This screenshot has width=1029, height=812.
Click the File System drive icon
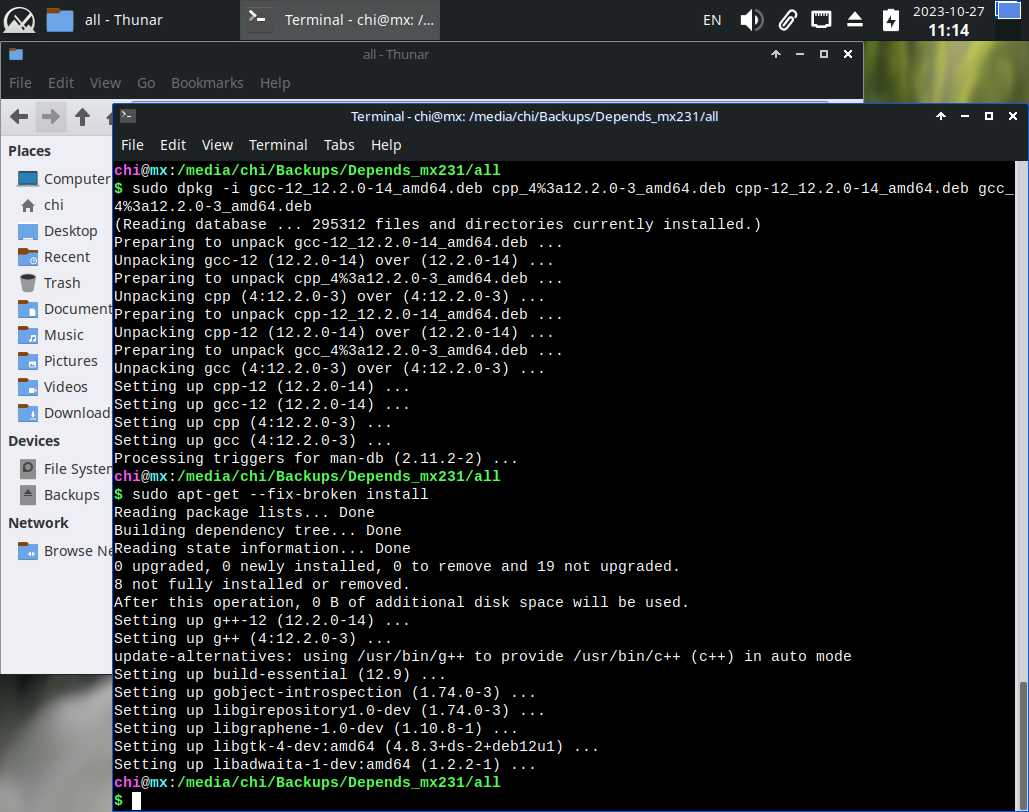[28, 469]
